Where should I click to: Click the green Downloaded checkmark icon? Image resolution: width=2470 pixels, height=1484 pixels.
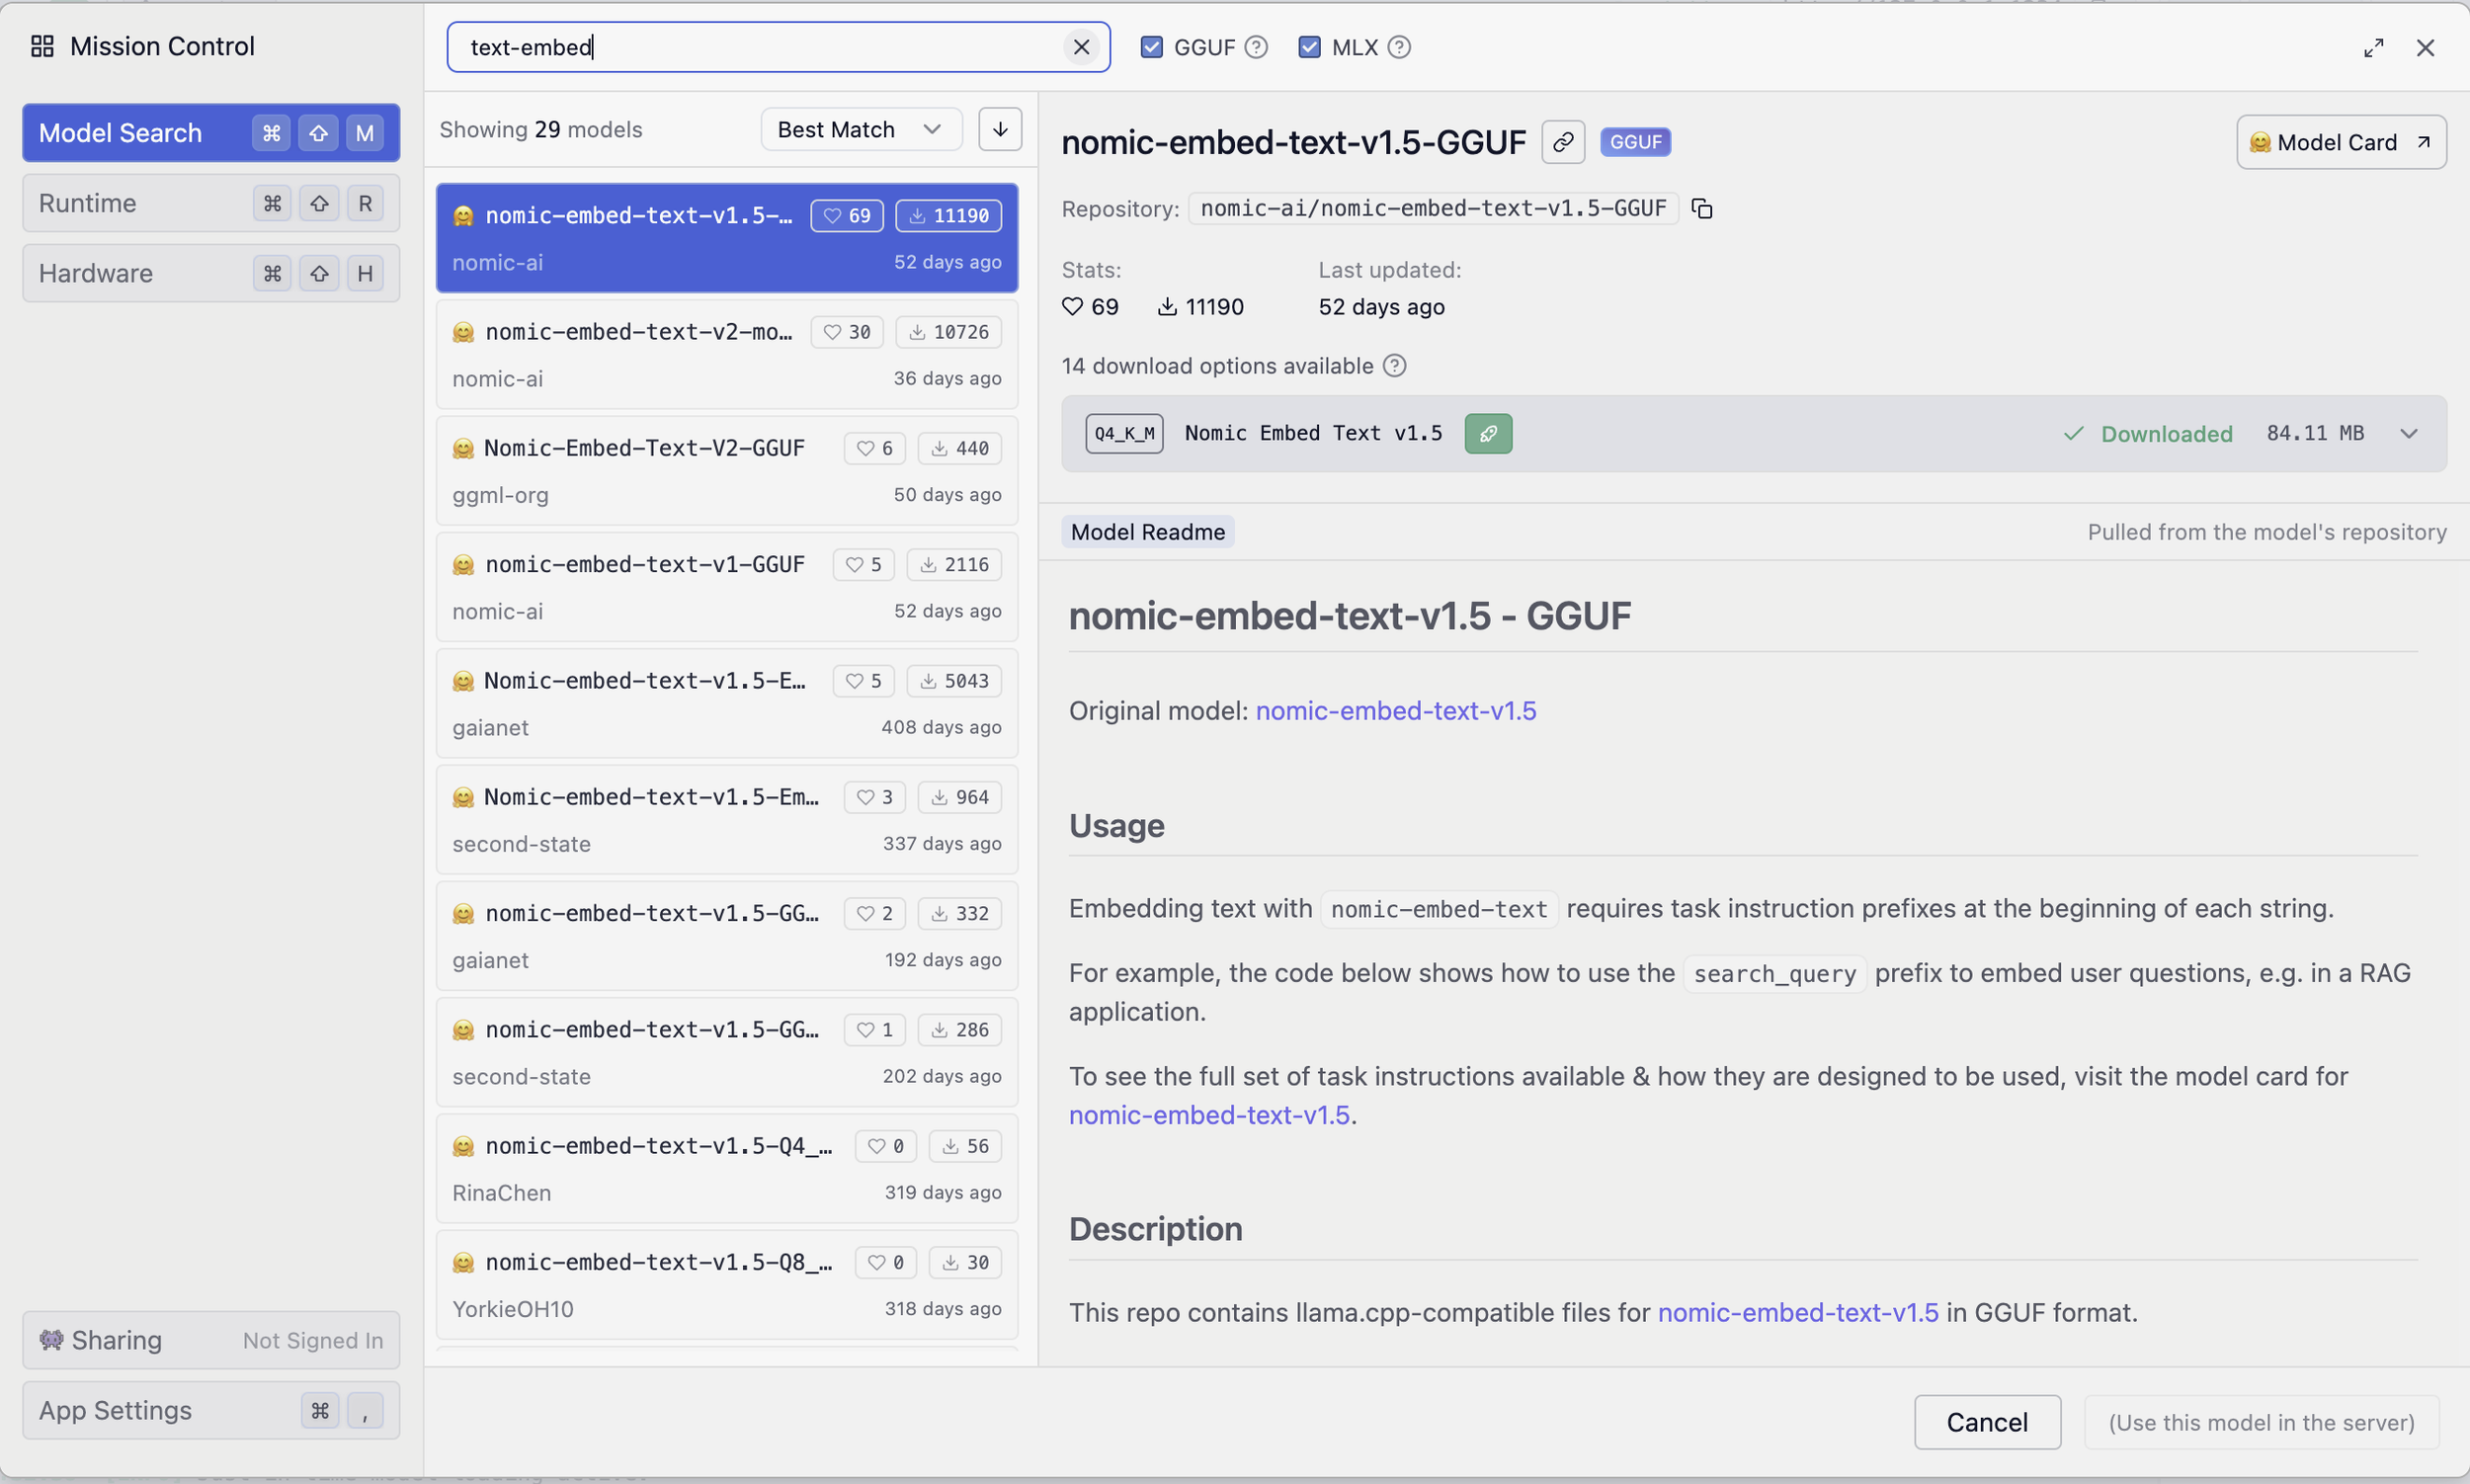(2073, 433)
